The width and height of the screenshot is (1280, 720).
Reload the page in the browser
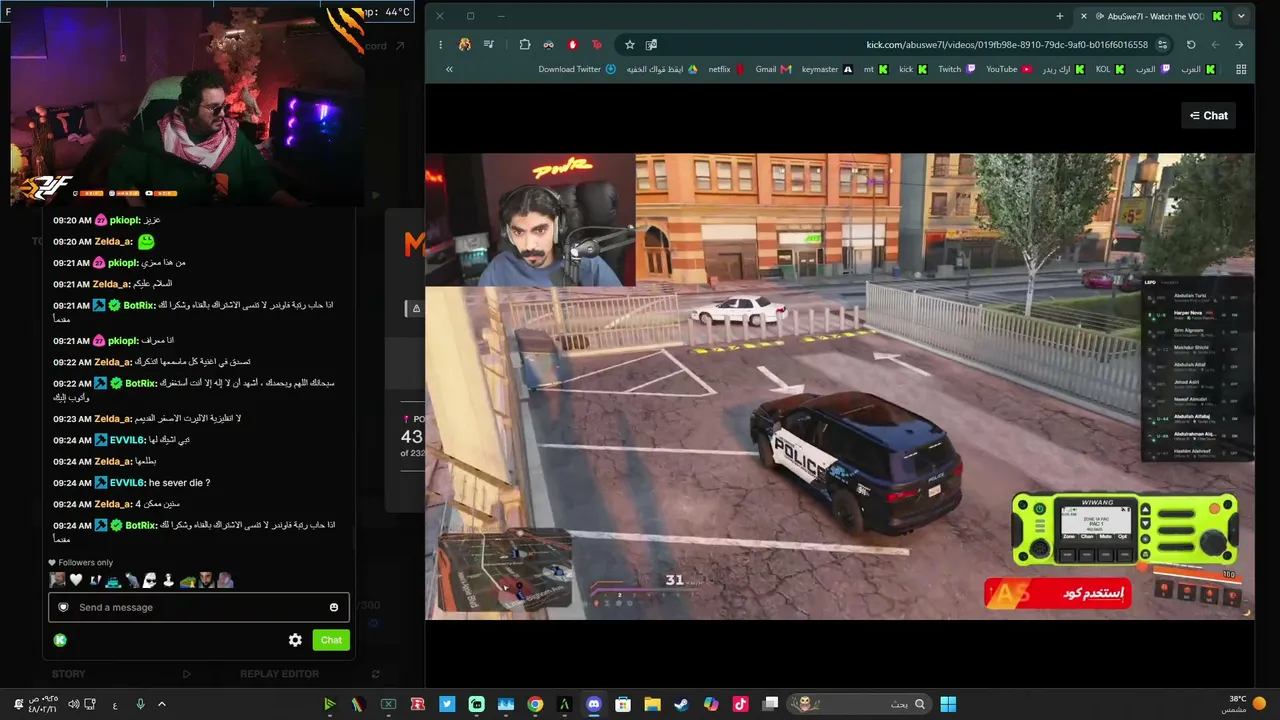pyautogui.click(x=1191, y=44)
